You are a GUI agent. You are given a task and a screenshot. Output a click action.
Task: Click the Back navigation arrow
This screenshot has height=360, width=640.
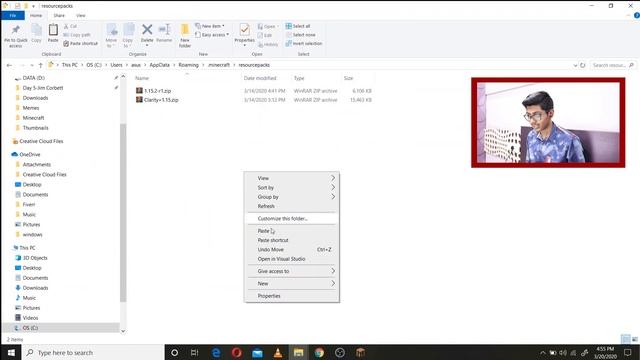9,65
